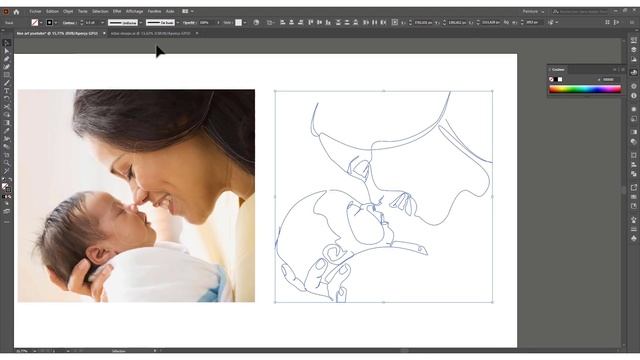Viewport: 640px width, 360px height.
Task: Click the zoom level field in status bar
Action: click(x=22, y=351)
